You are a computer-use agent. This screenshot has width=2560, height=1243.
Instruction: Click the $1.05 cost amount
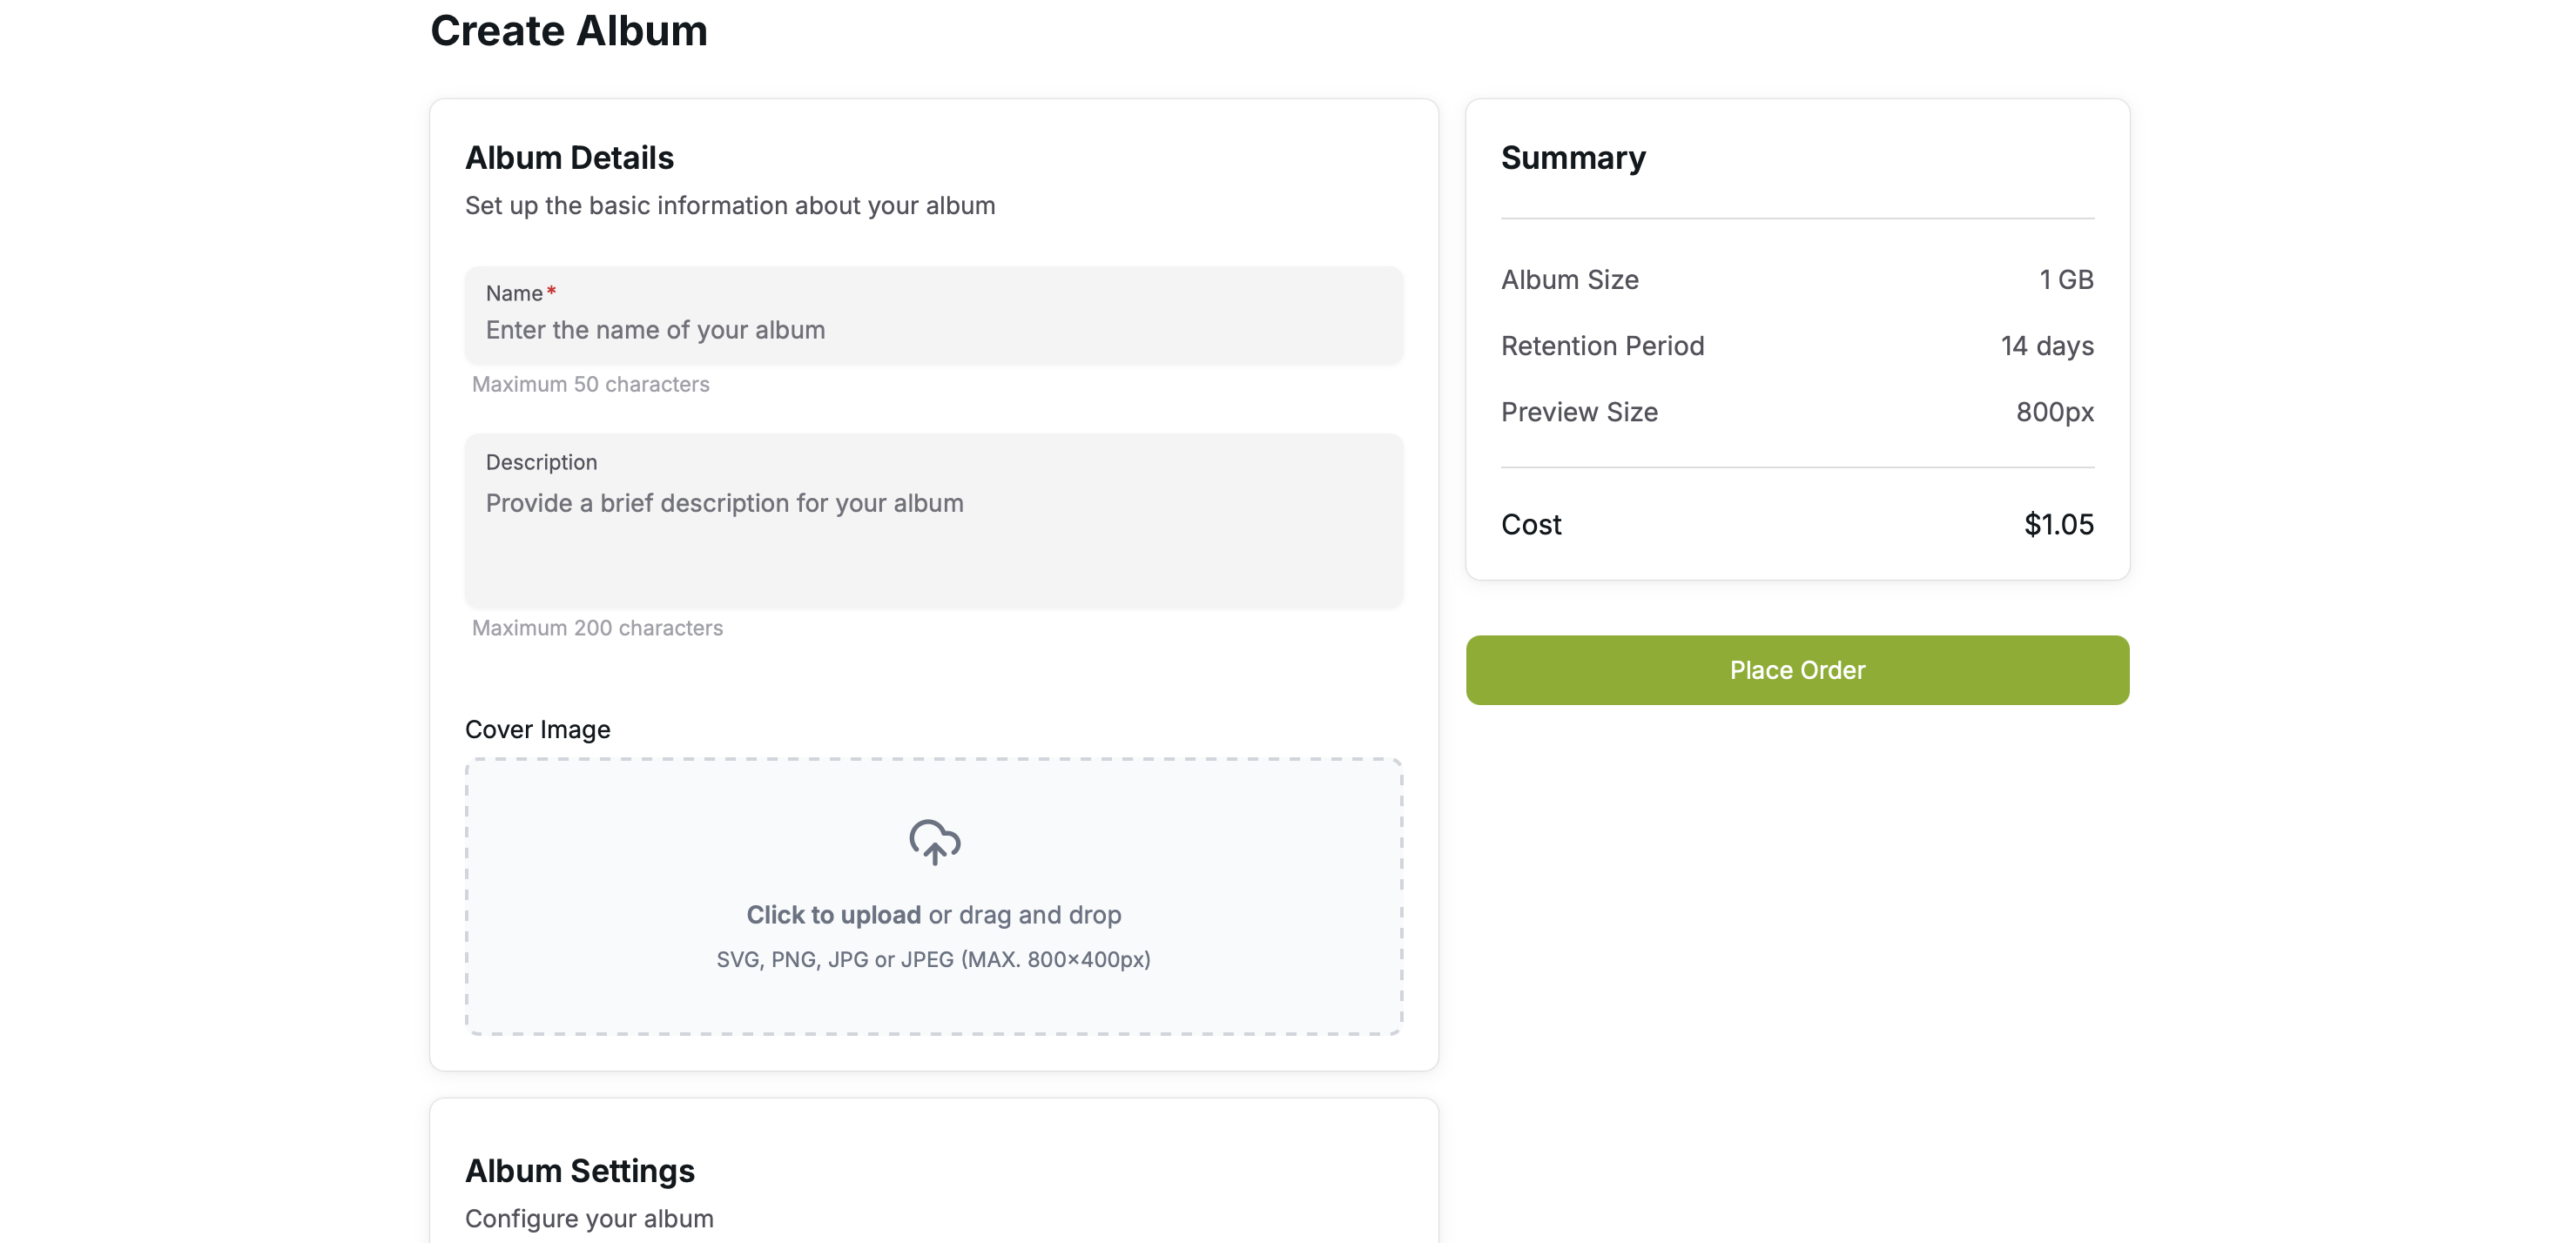pyautogui.click(x=2058, y=525)
